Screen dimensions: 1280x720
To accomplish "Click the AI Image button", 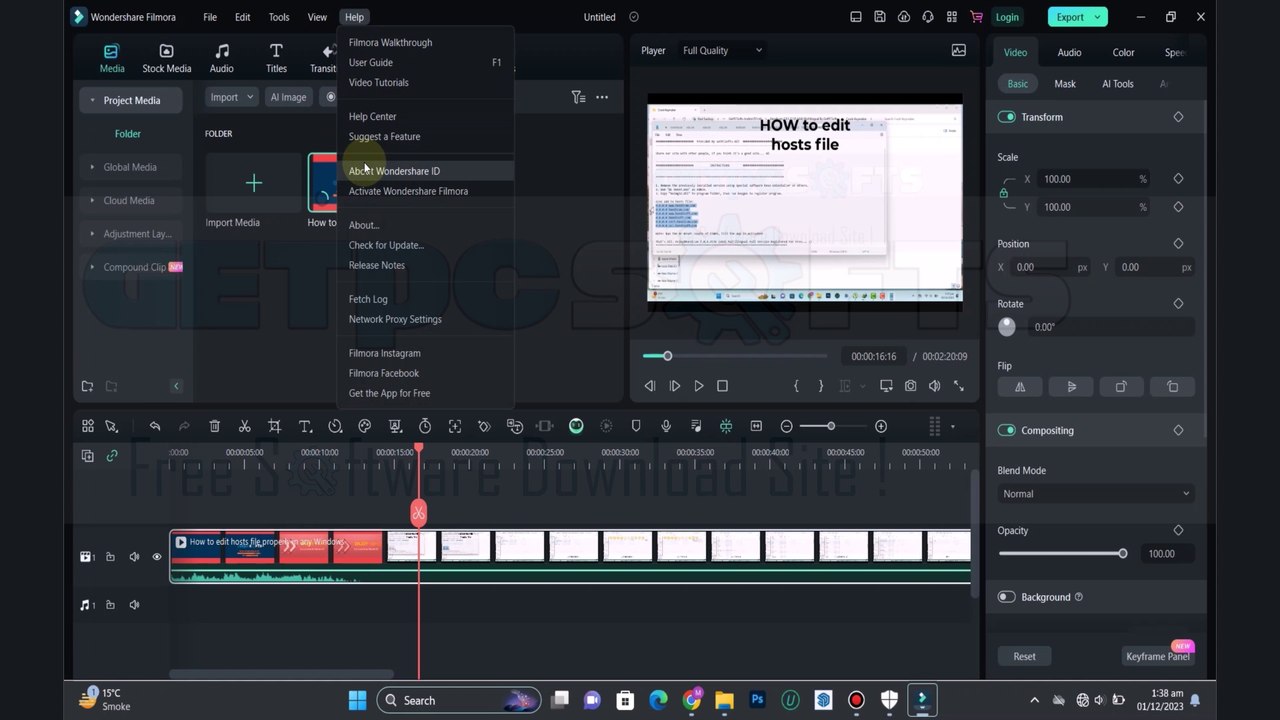I will 288,97.
